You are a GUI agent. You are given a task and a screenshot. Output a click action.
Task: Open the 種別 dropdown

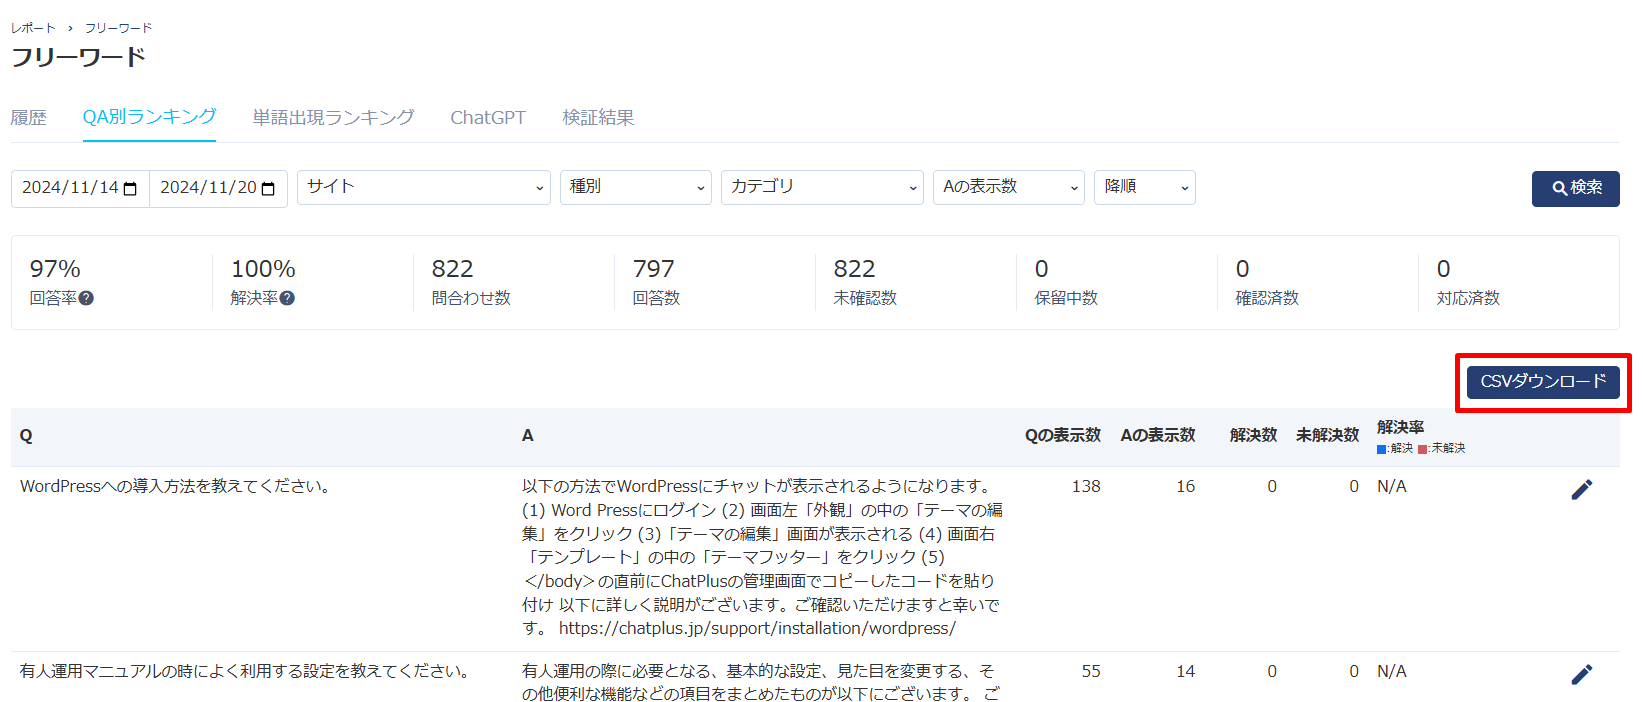[x=635, y=187]
